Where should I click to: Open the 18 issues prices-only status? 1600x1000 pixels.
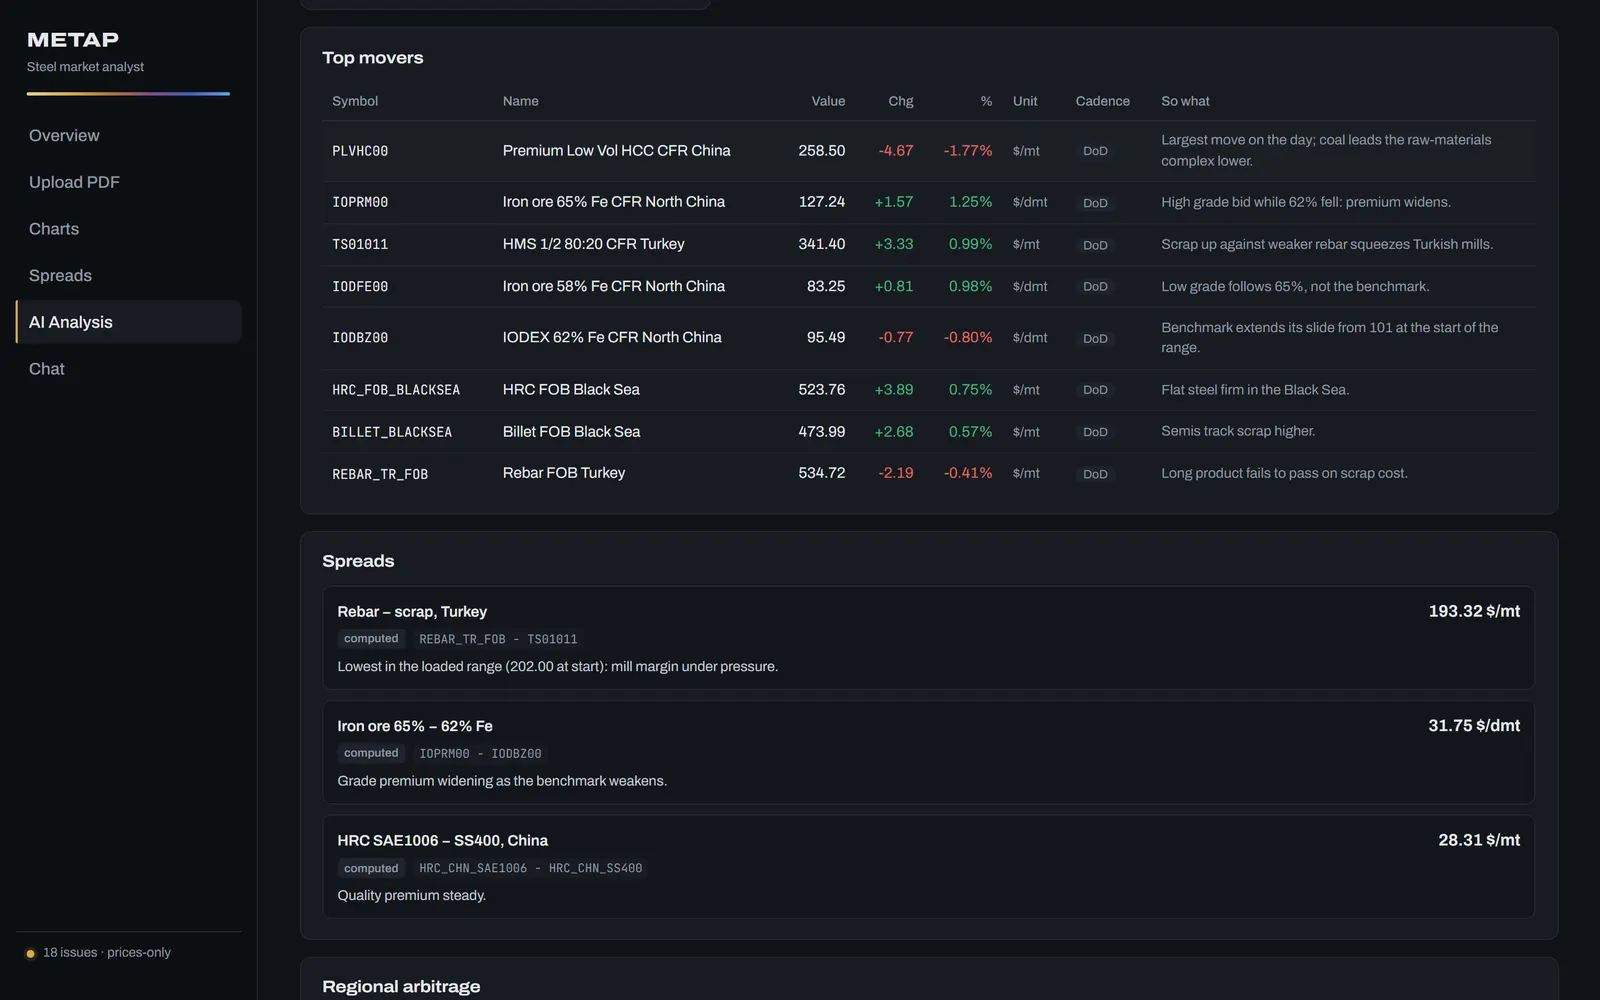[107, 953]
